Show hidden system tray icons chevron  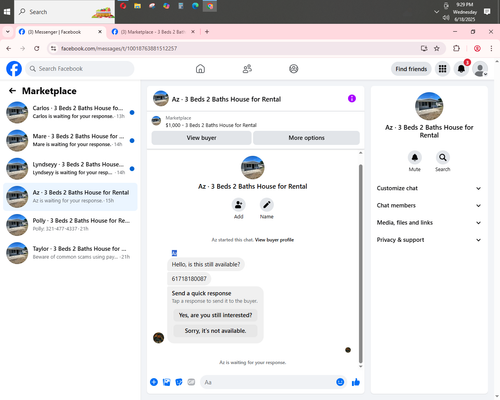[x=436, y=12]
